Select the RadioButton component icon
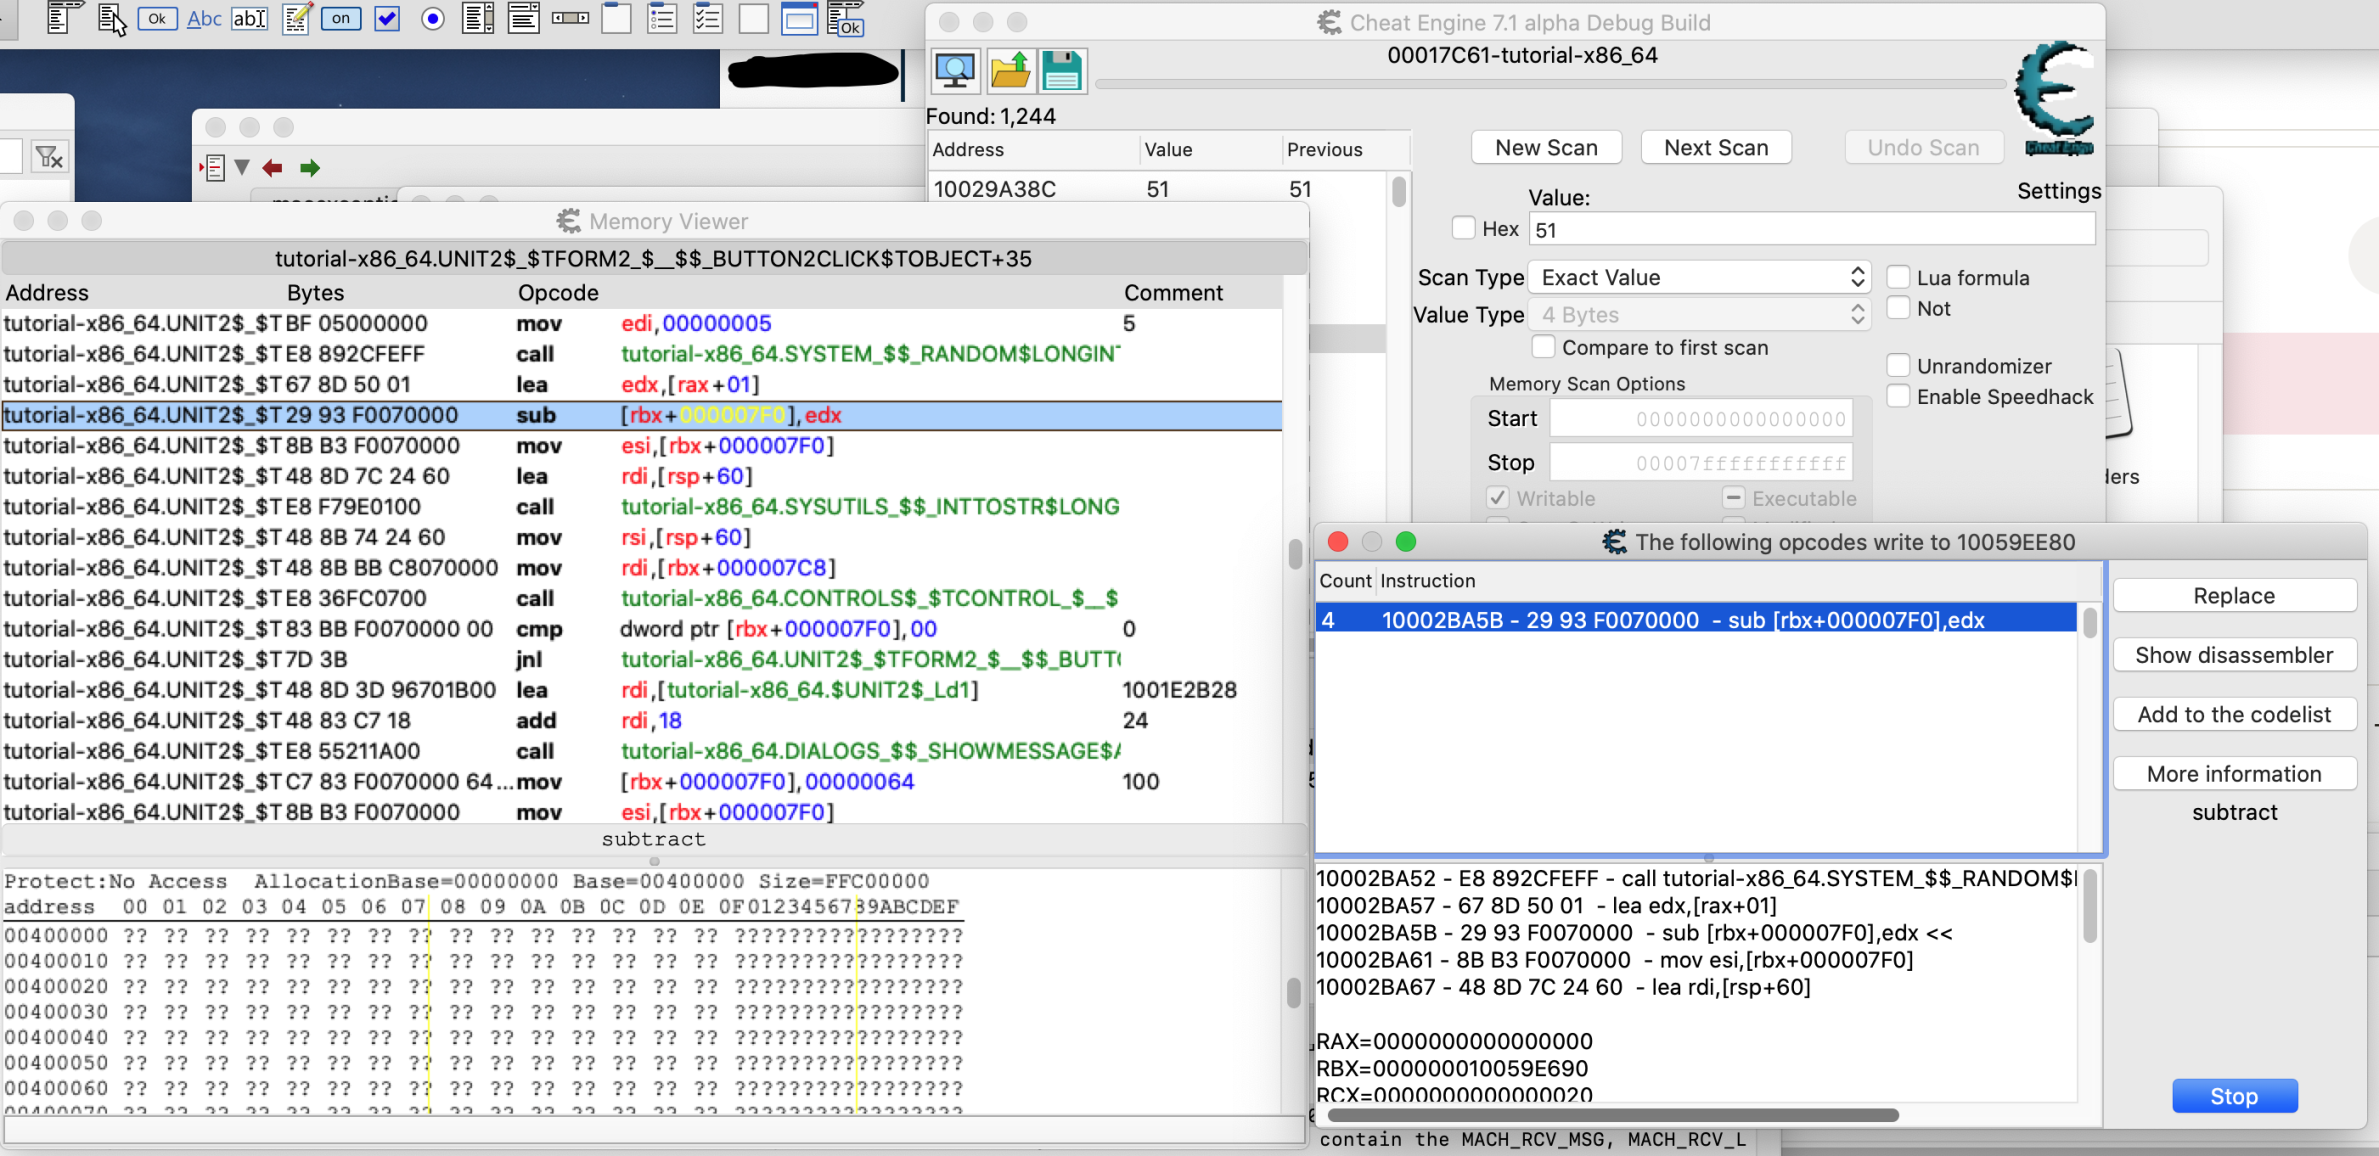Screen dimensions: 2379x1156 433,18
